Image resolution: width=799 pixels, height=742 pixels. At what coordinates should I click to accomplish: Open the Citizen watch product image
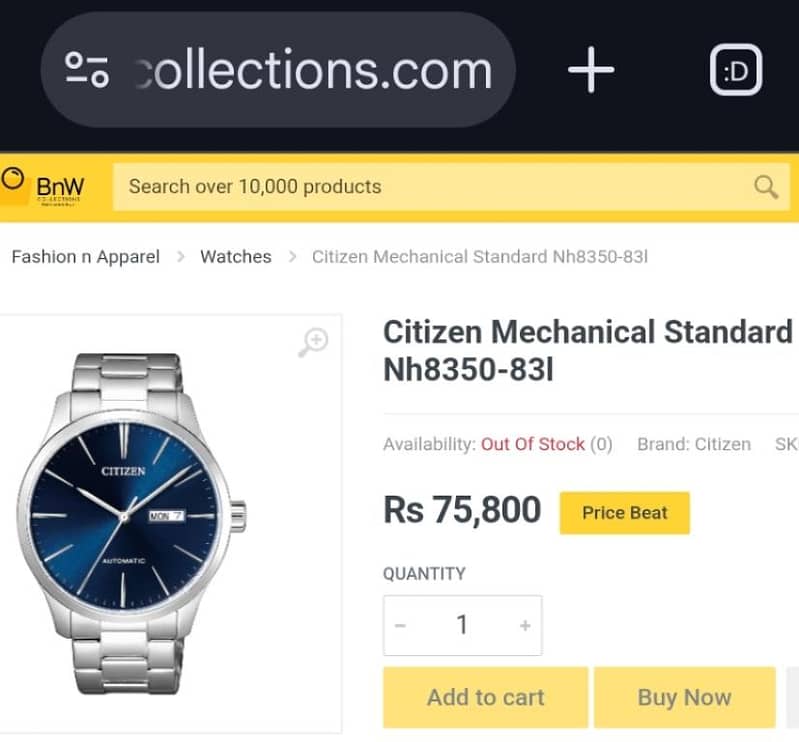click(131, 523)
